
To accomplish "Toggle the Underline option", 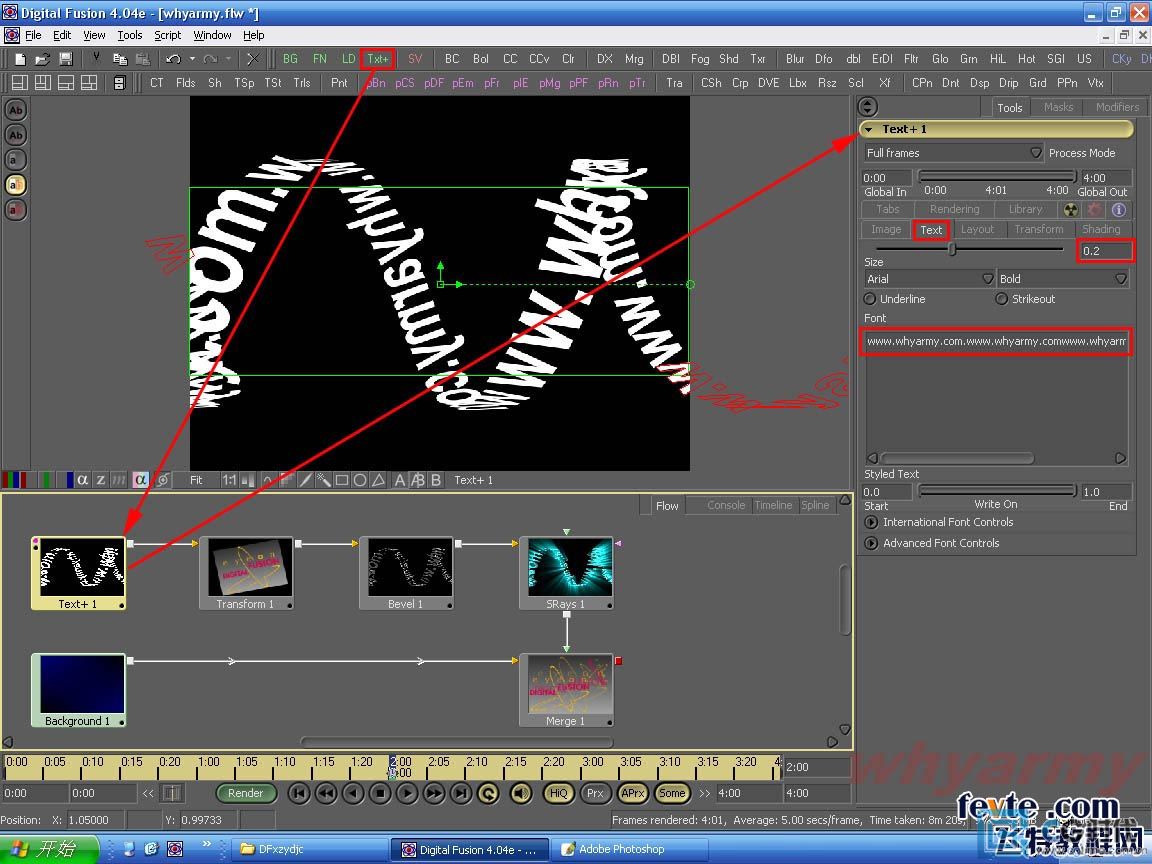I will (895, 299).
